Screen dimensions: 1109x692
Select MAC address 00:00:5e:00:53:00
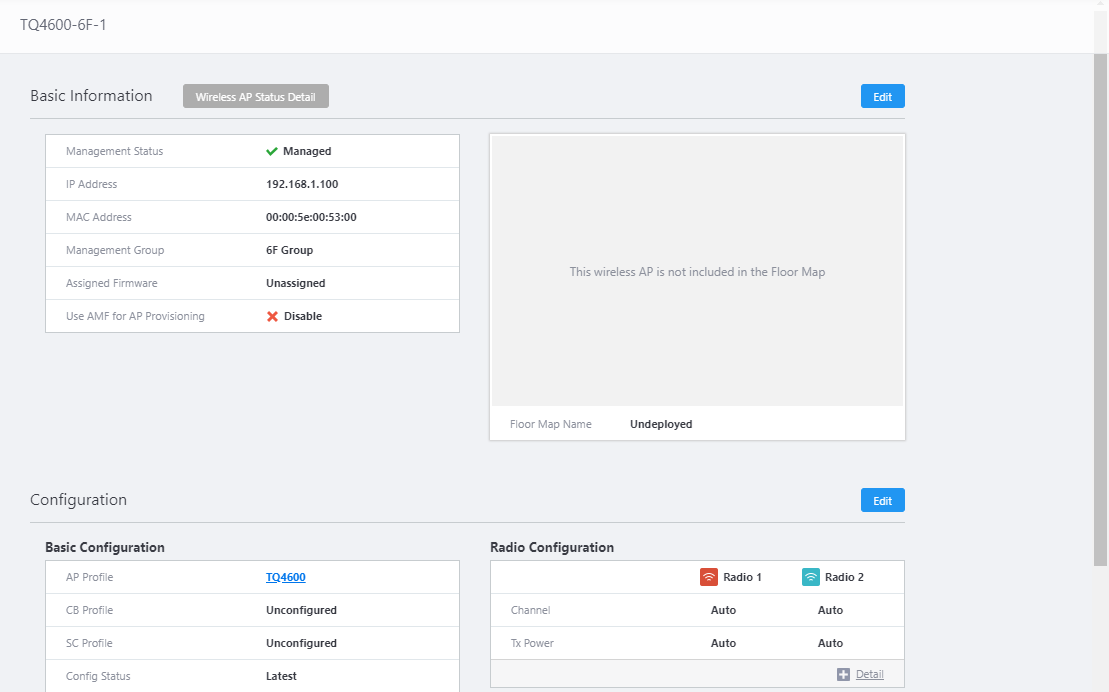[311, 217]
